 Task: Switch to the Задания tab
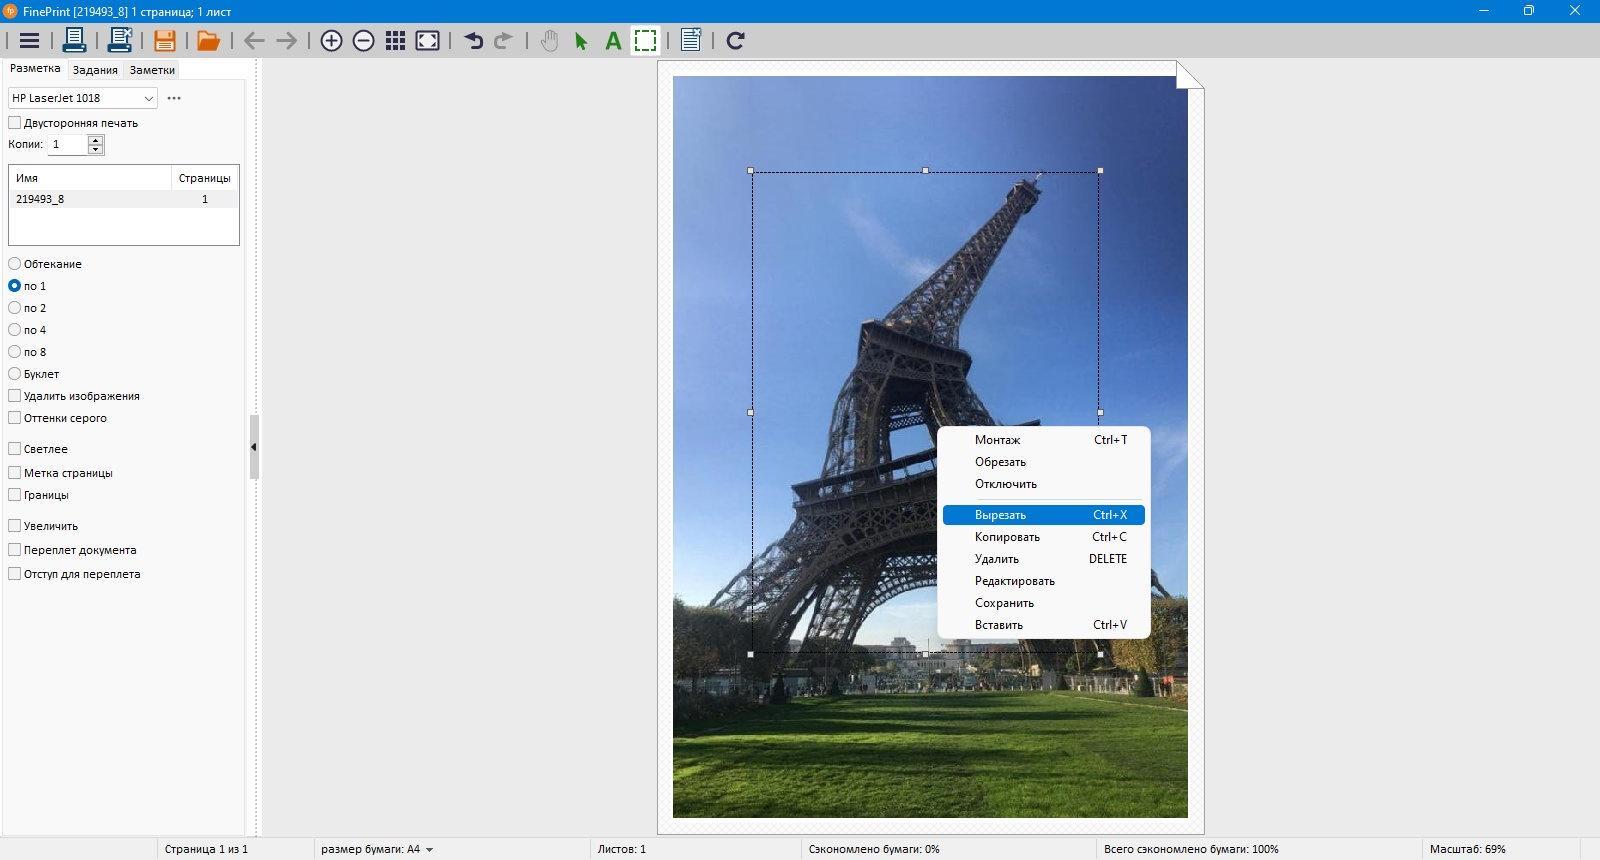(95, 70)
